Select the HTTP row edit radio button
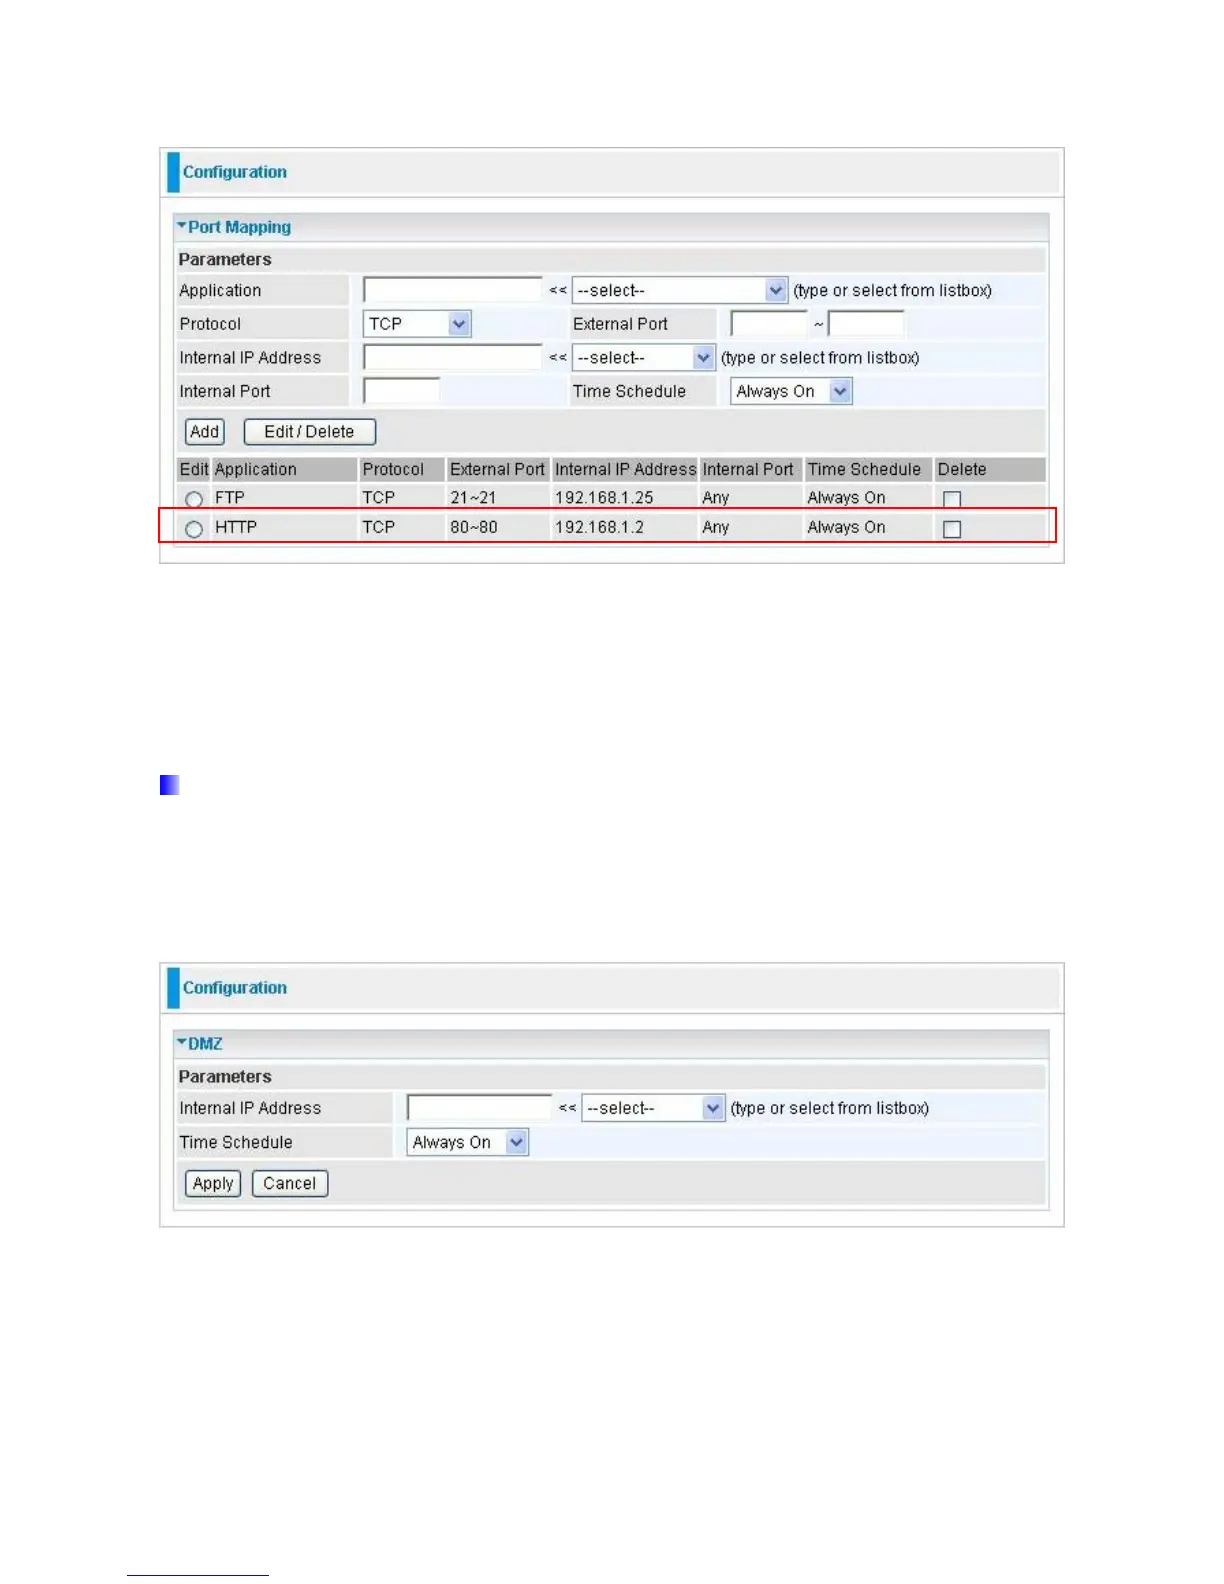The height and width of the screenshot is (1584, 1224). click(x=194, y=529)
